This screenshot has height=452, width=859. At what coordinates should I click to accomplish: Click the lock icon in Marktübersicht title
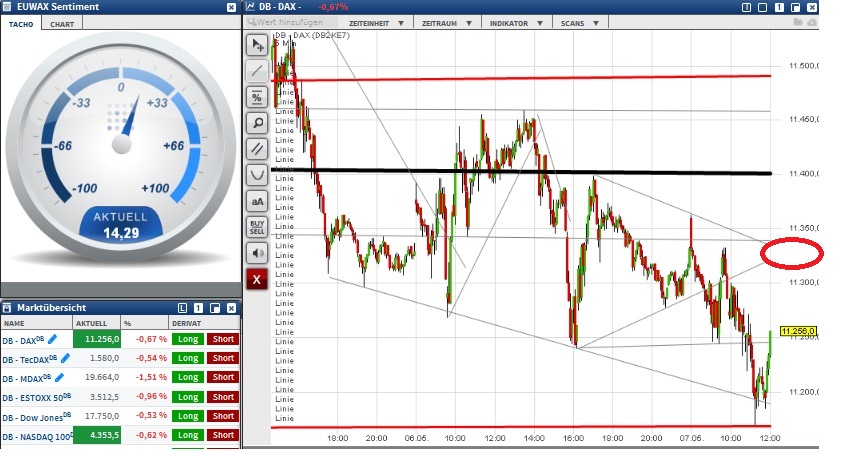7,308
